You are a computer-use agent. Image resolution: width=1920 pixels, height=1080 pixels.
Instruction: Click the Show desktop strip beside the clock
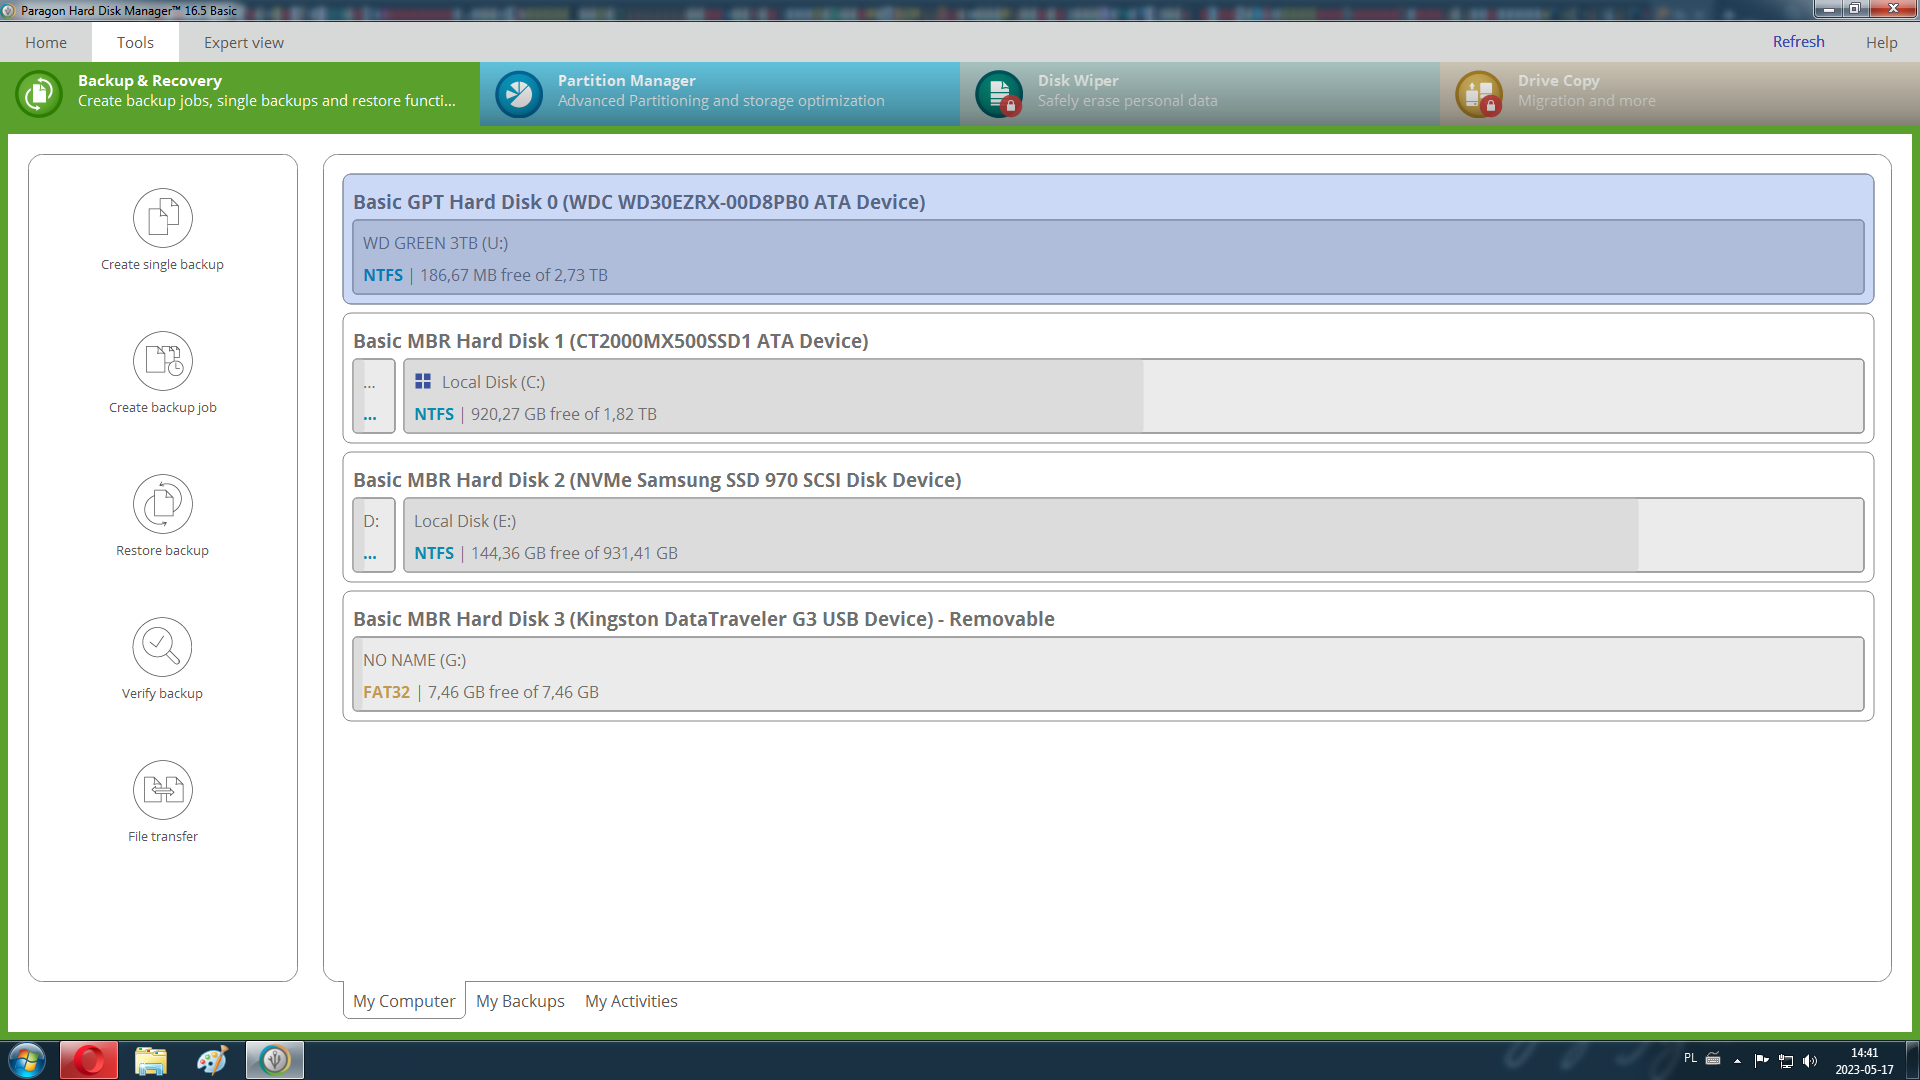click(1912, 1060)
